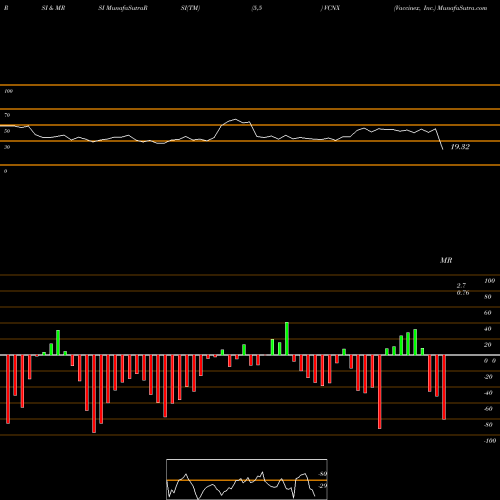This screenshot has height=500, width=500.
Task: Click the 40 label on MR axis
Action: 488,329
